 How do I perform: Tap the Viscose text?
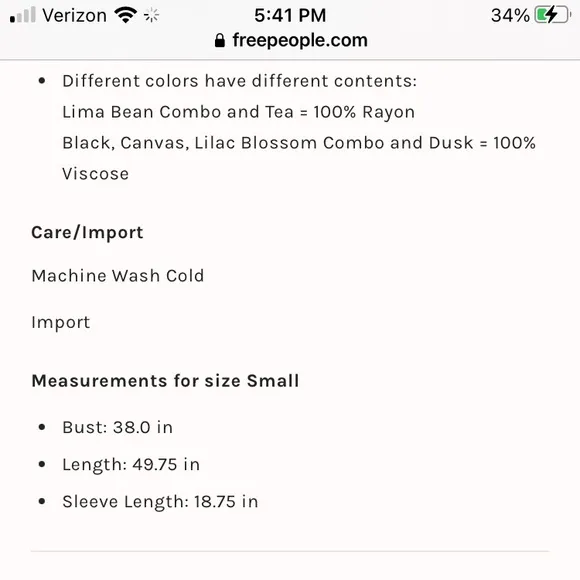pos(95,174)
